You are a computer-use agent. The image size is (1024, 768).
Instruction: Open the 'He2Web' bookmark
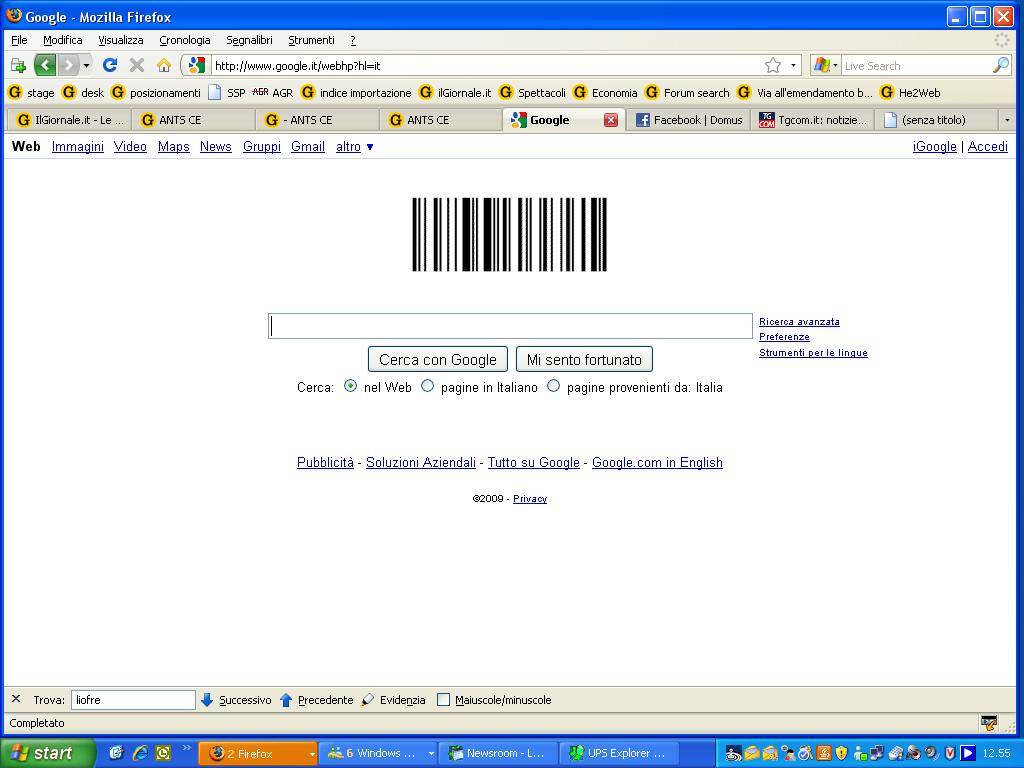pyautogui.click(x=910, y=93)
